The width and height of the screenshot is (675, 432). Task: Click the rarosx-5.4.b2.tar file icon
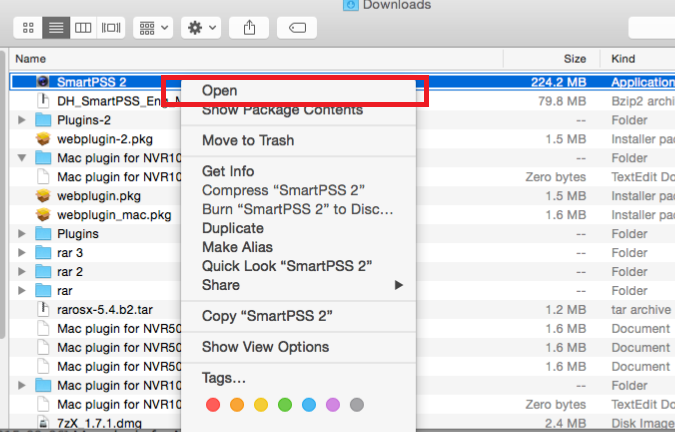43,309
